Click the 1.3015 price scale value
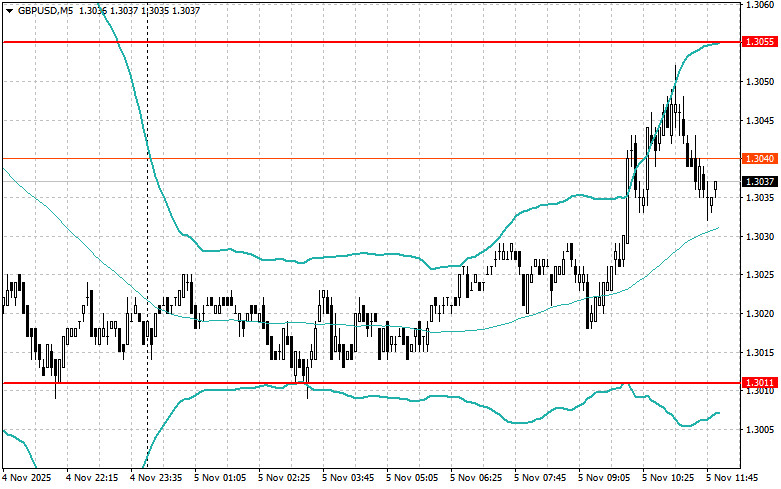 pos(760,353)
